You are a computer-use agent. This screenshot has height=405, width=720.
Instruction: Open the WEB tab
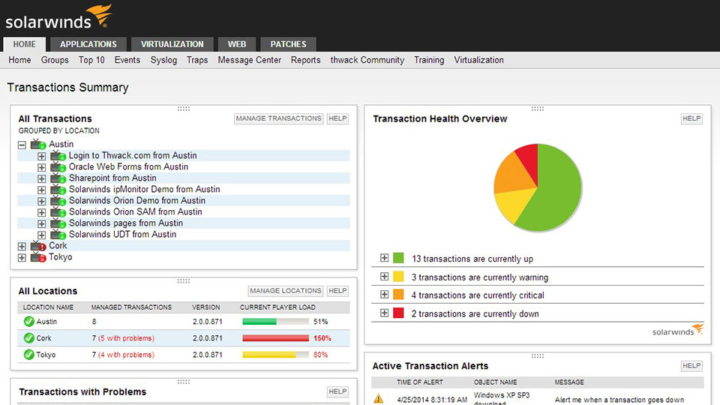pyautogui.click(x=237, y=44)
